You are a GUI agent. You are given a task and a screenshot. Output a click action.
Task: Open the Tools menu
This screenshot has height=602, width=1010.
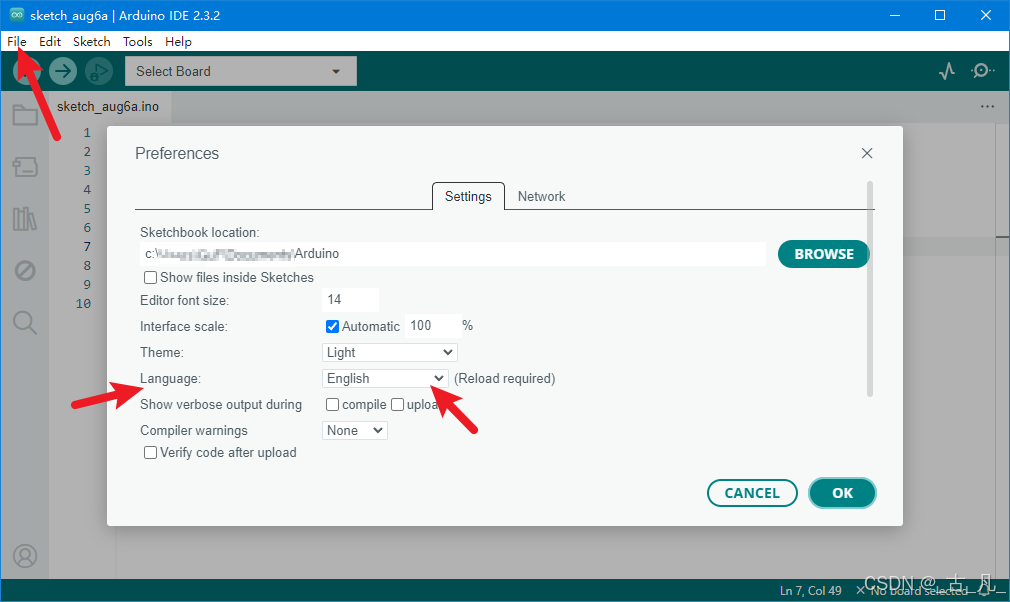[137, 41]
